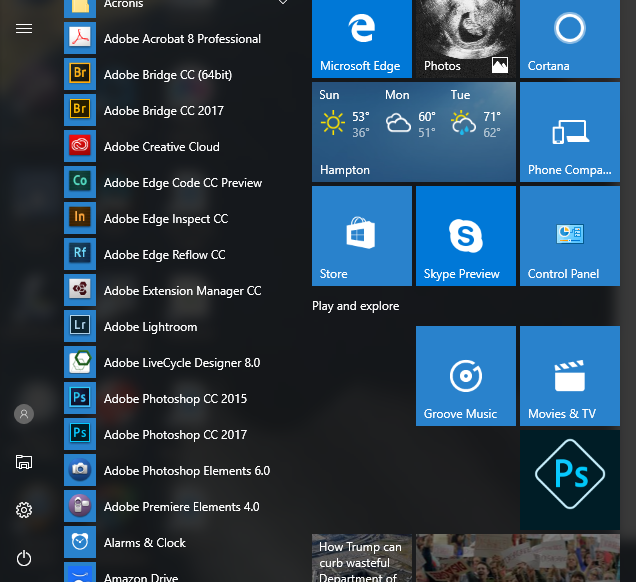Open Alarms & Clock icon

pyautogui.click(x=80, y=542)
